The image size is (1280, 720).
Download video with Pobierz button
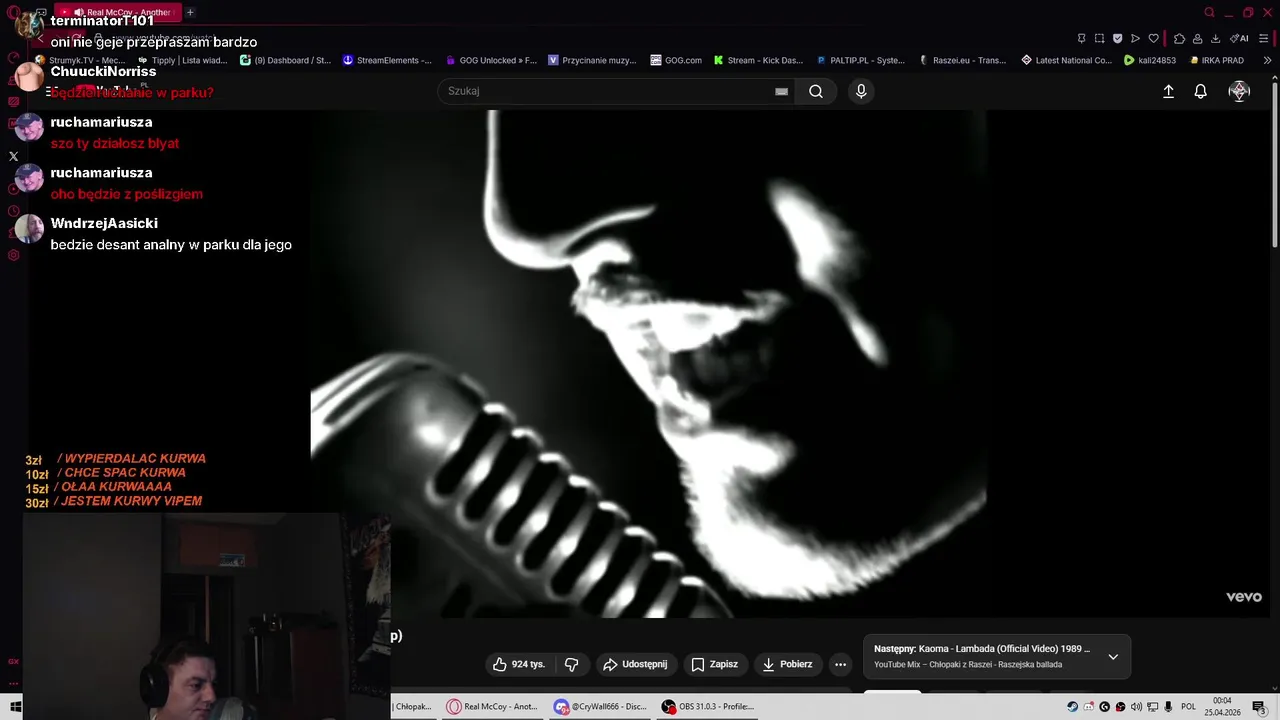(787, 664)
